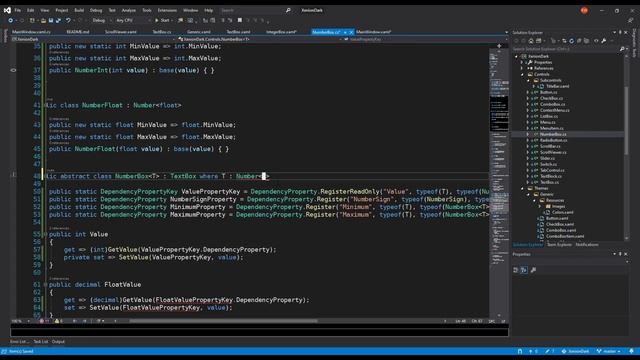The width and height of the screenshot is (640, 360).
Task: Click the Preview Selected Items eye icon
Action: (x=596, y=41)
